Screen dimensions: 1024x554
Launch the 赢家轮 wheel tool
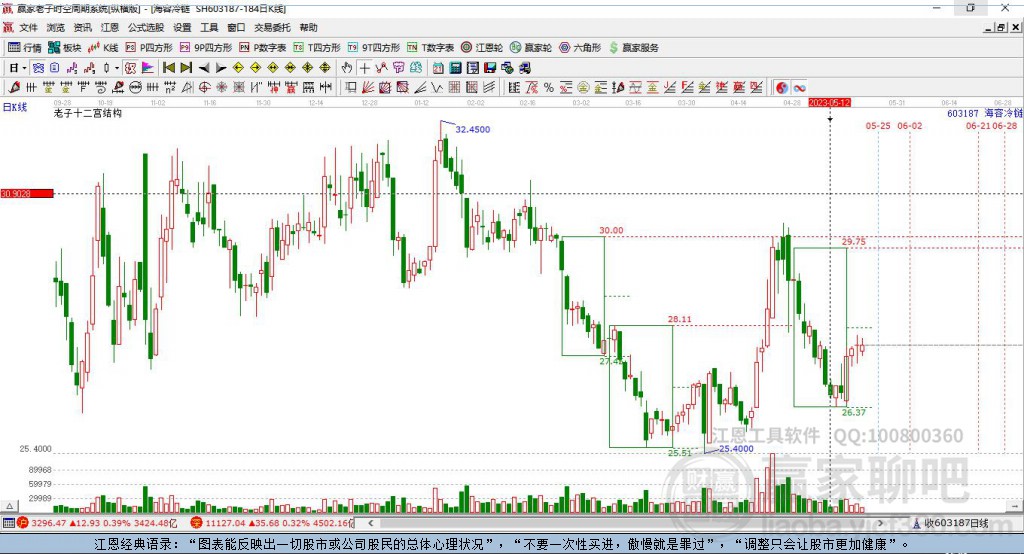[531, 47]
